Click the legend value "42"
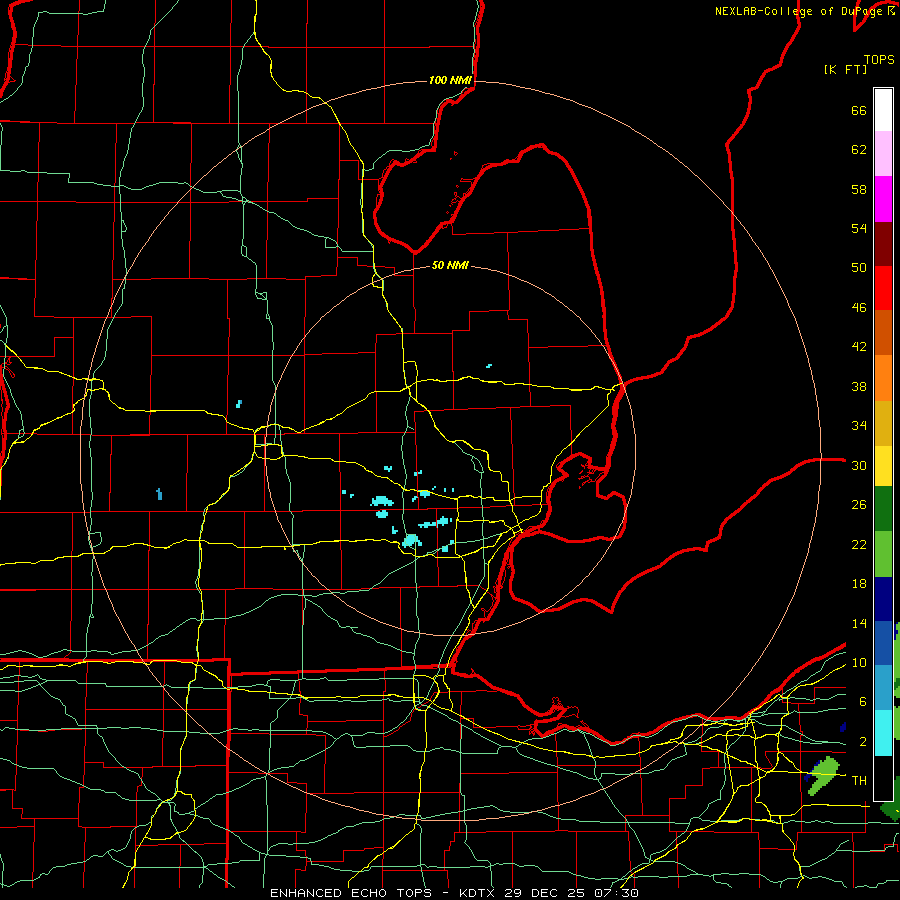Screen dimensions: 900x900 coord(859,347)
